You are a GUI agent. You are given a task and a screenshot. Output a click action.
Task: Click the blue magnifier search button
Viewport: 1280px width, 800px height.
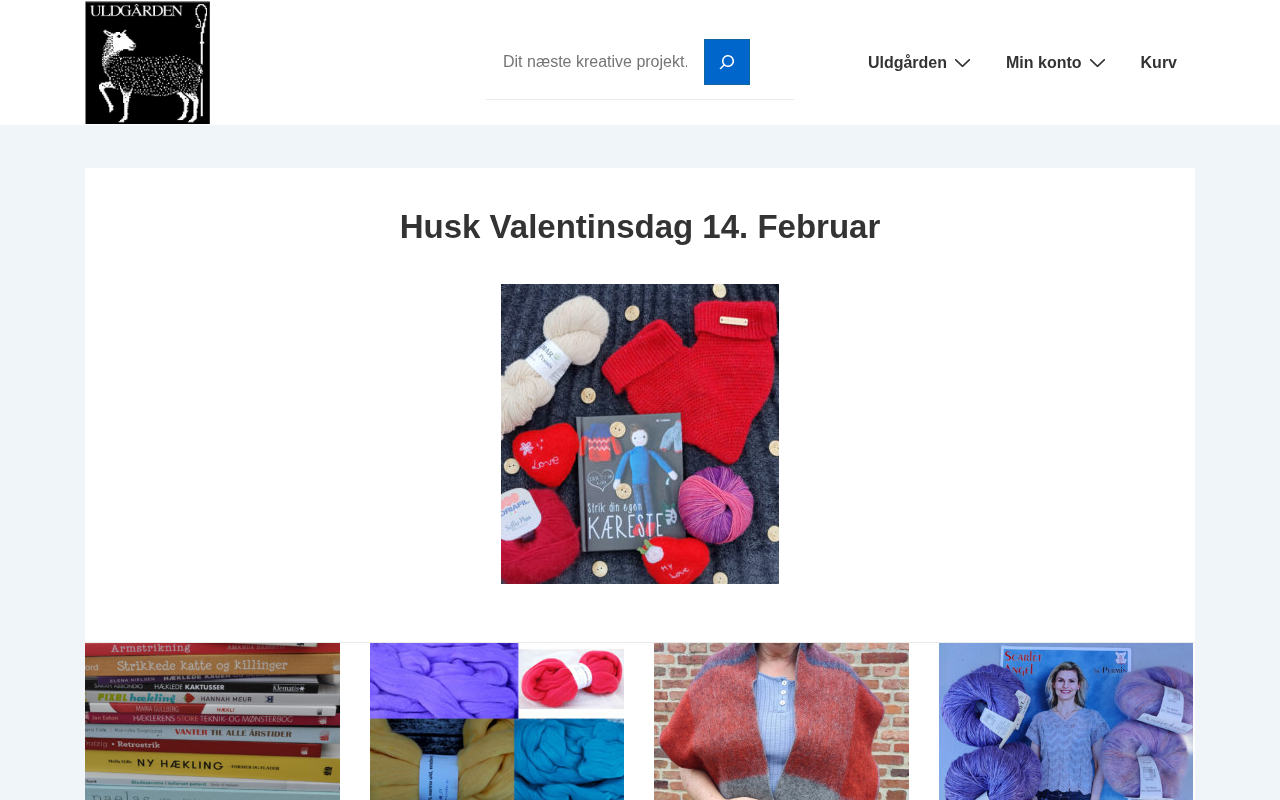coord(727,62)
